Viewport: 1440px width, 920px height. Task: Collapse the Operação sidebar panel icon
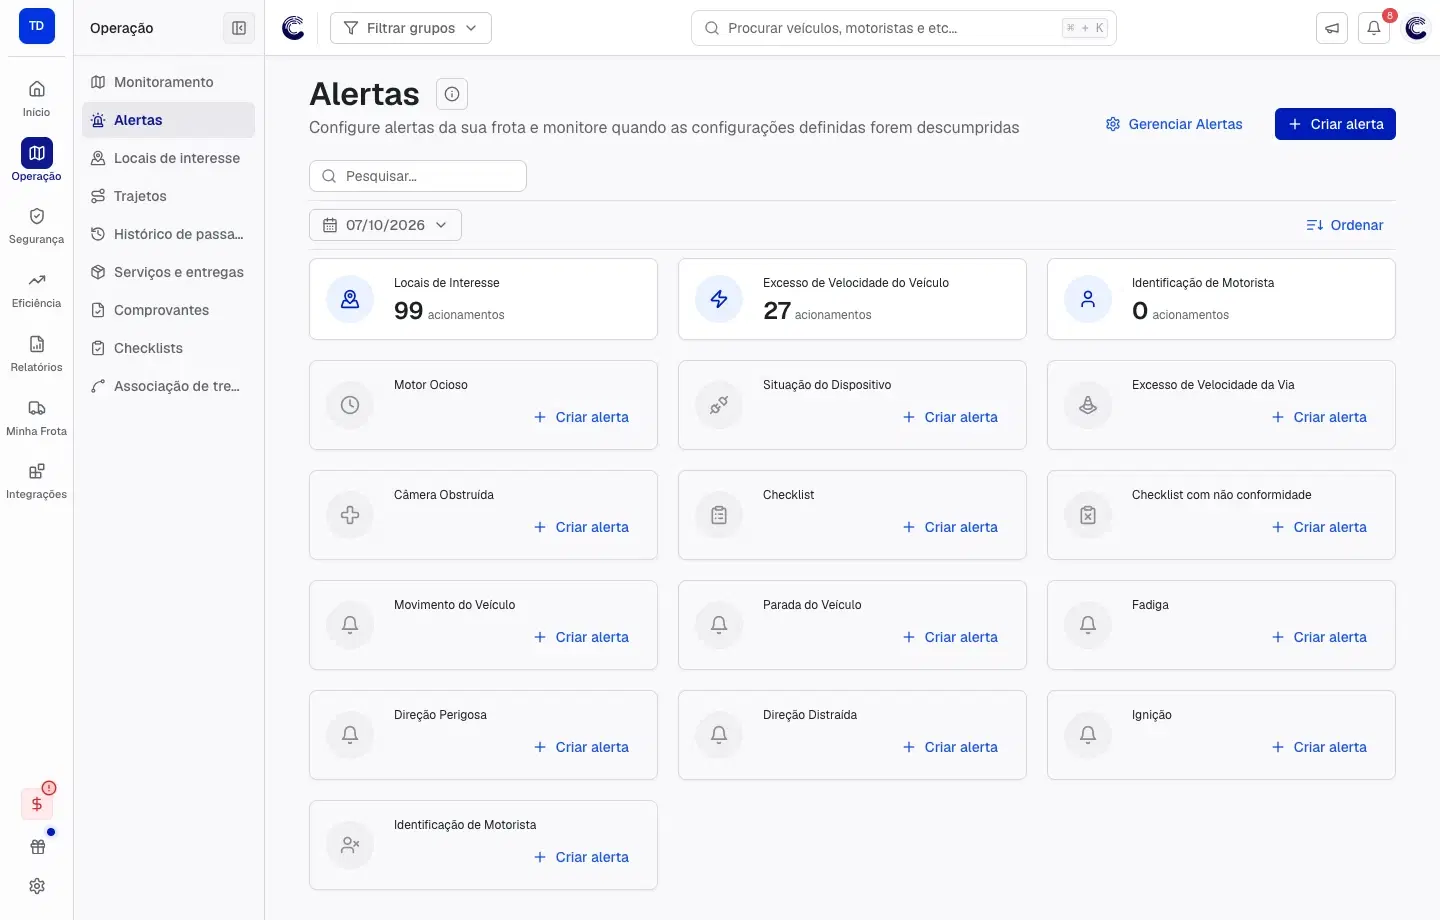[x=239, y=28]
